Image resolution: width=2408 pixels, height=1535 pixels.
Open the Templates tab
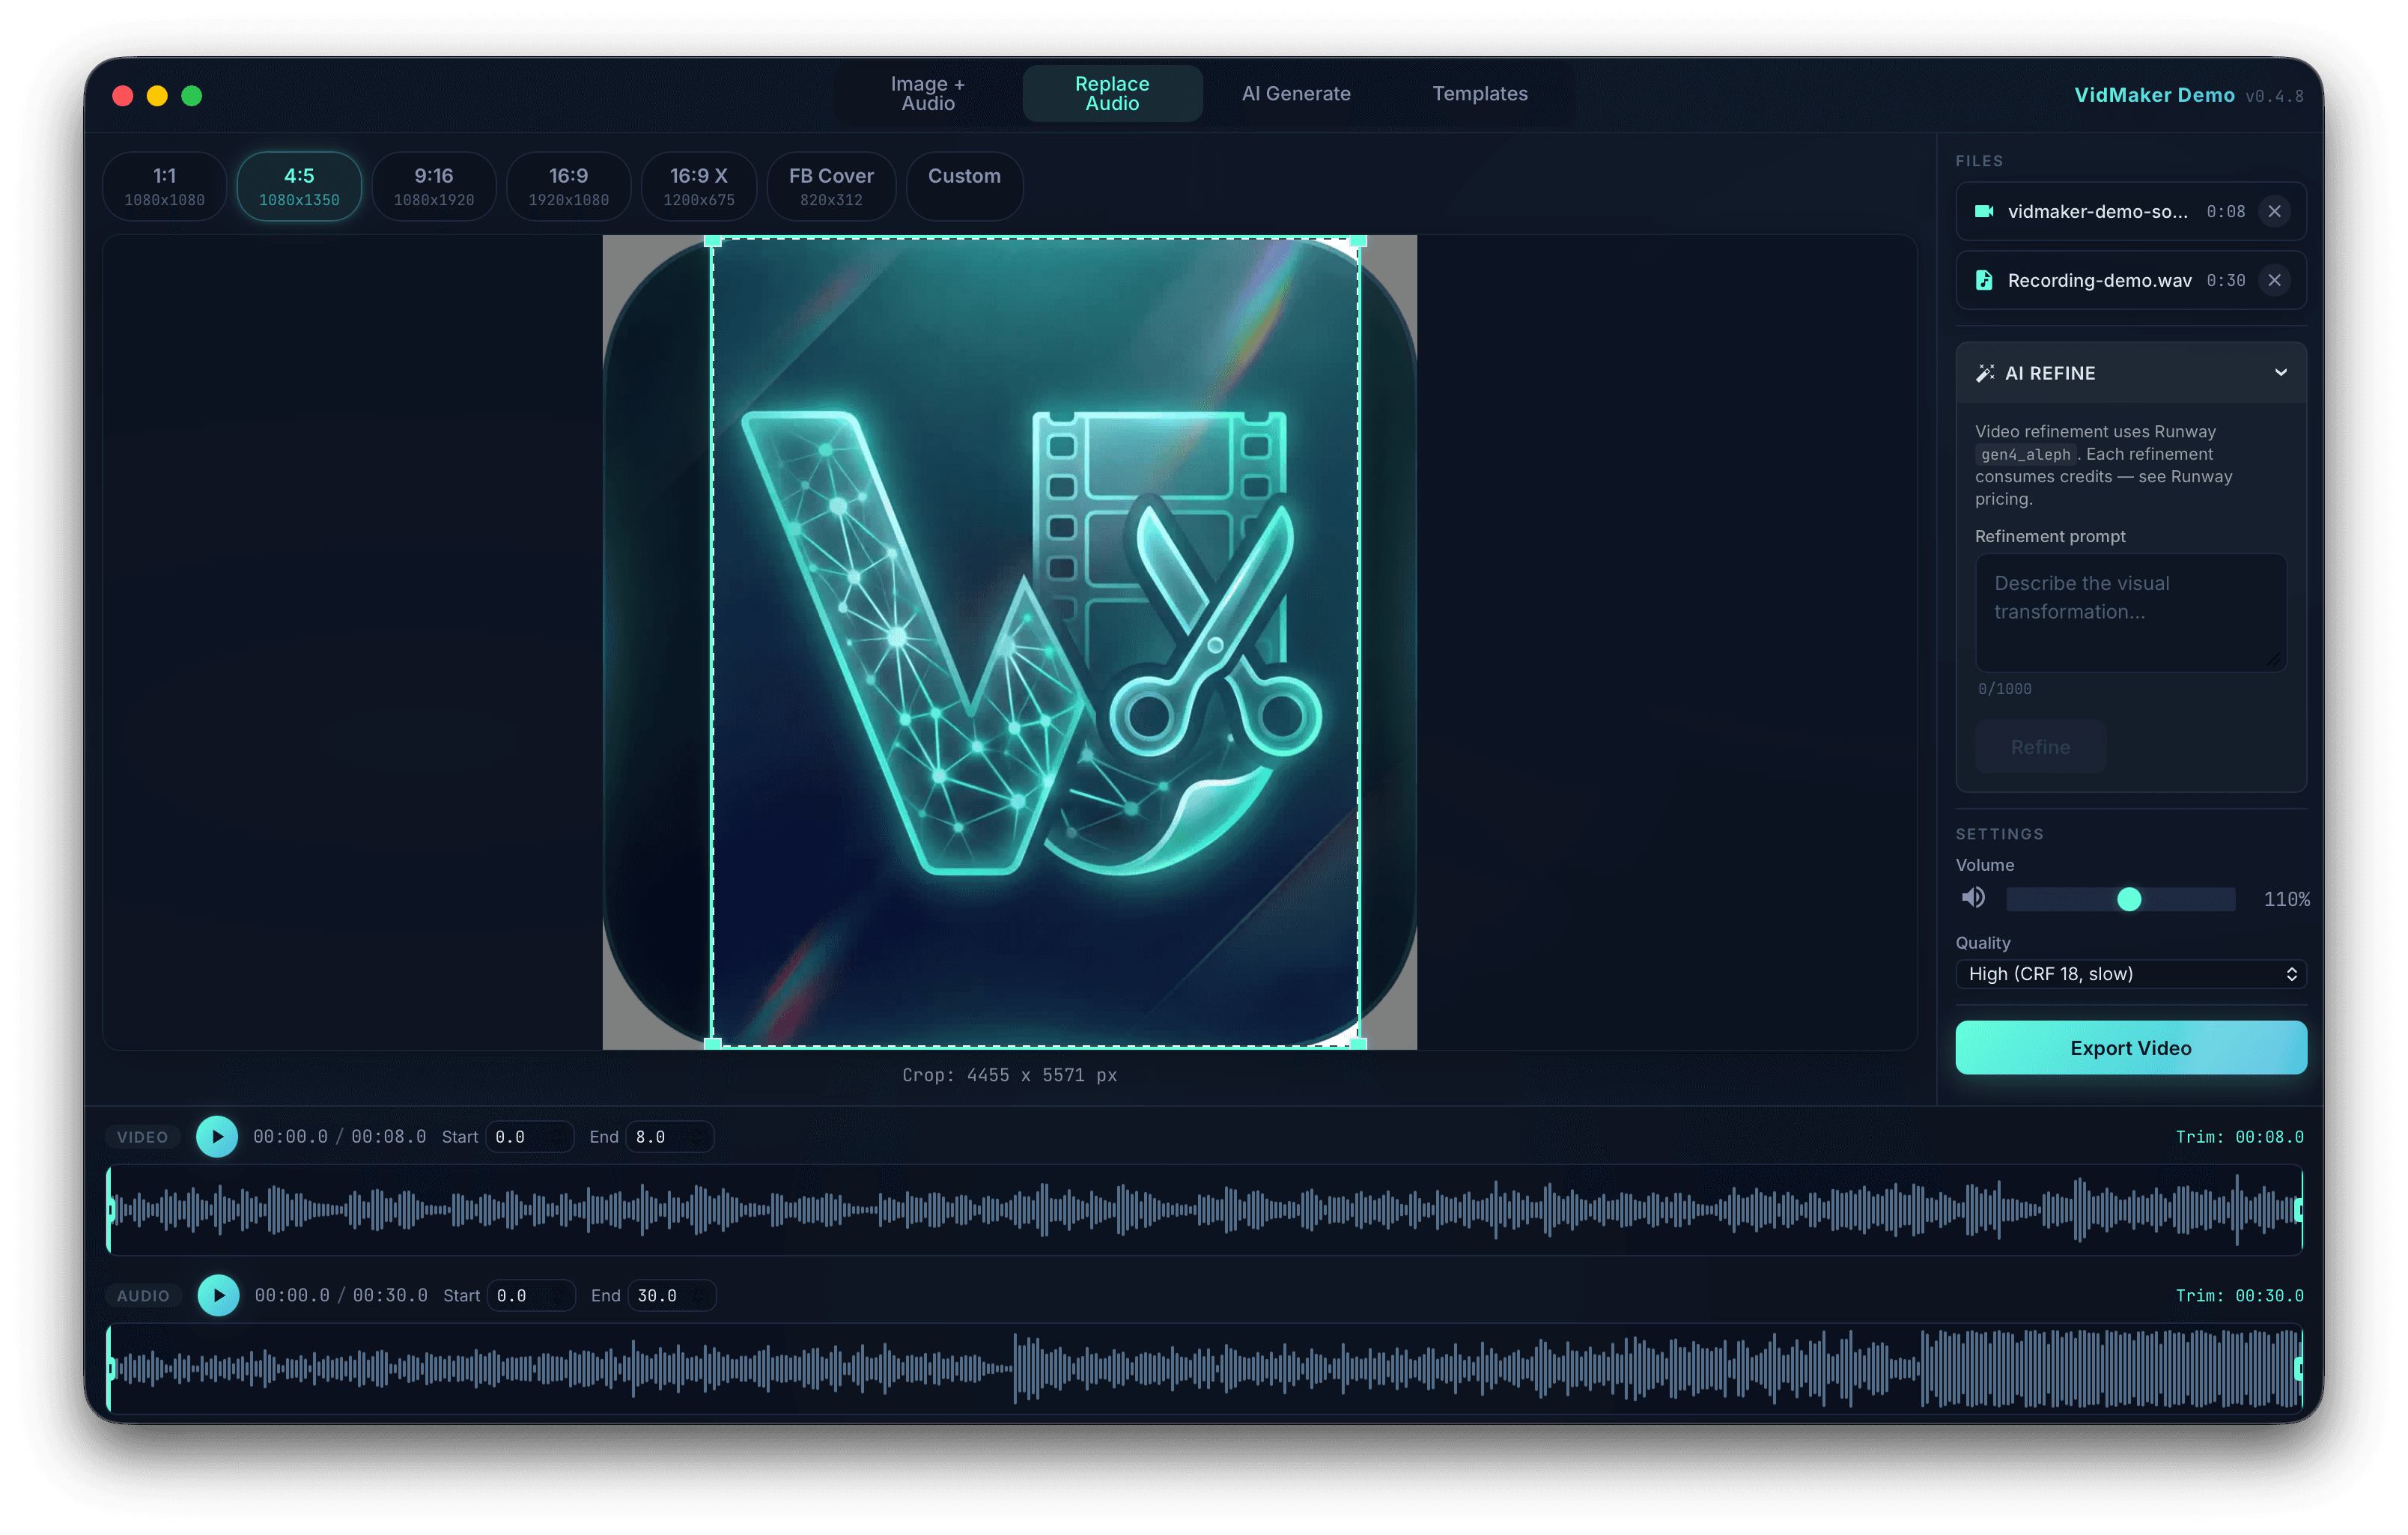(x=1480, y=94)
